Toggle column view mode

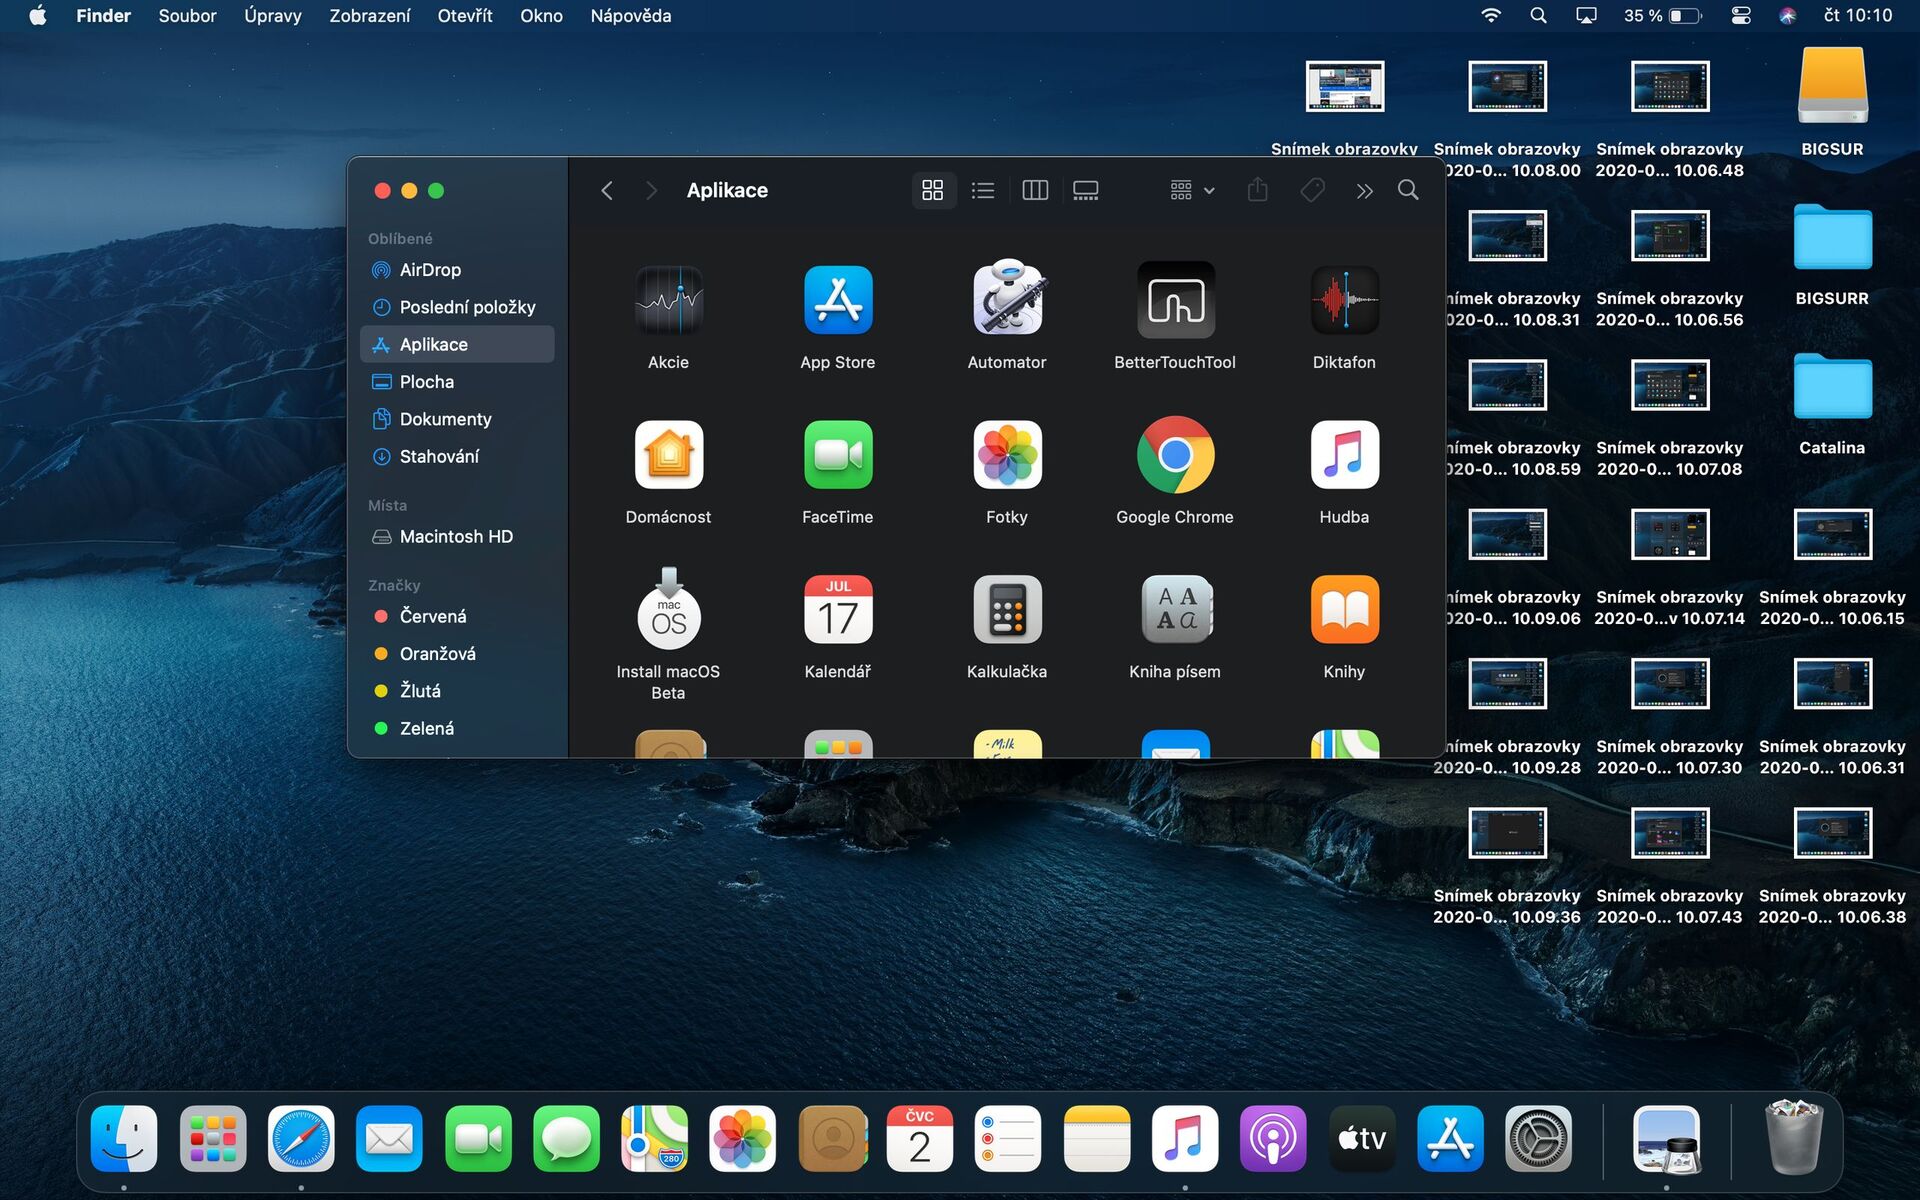tap(1035, 190)
